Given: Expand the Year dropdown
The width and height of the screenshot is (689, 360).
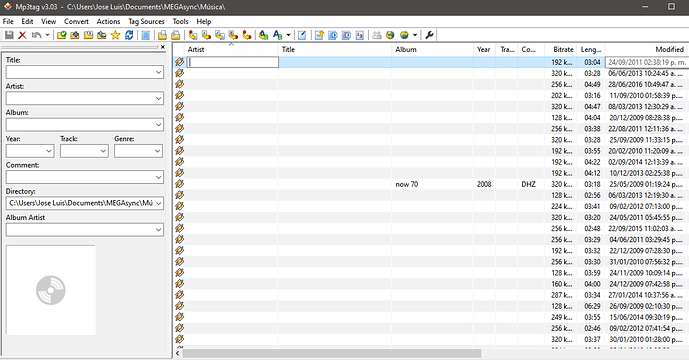Looking at the screenshot, I should click(49, 151).
